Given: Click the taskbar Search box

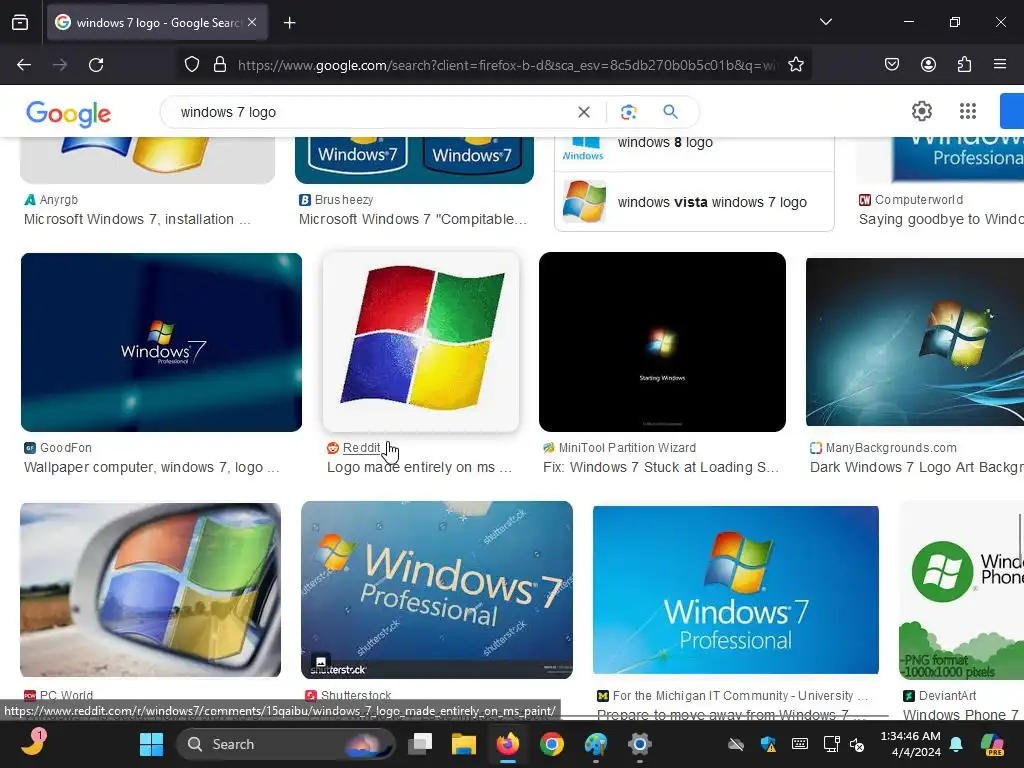Looking at the screenshot, I should [x=285, y=744].
